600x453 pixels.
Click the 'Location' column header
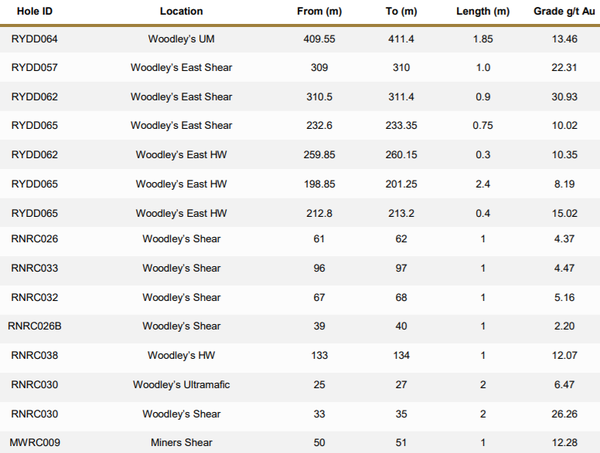[181, 11]
